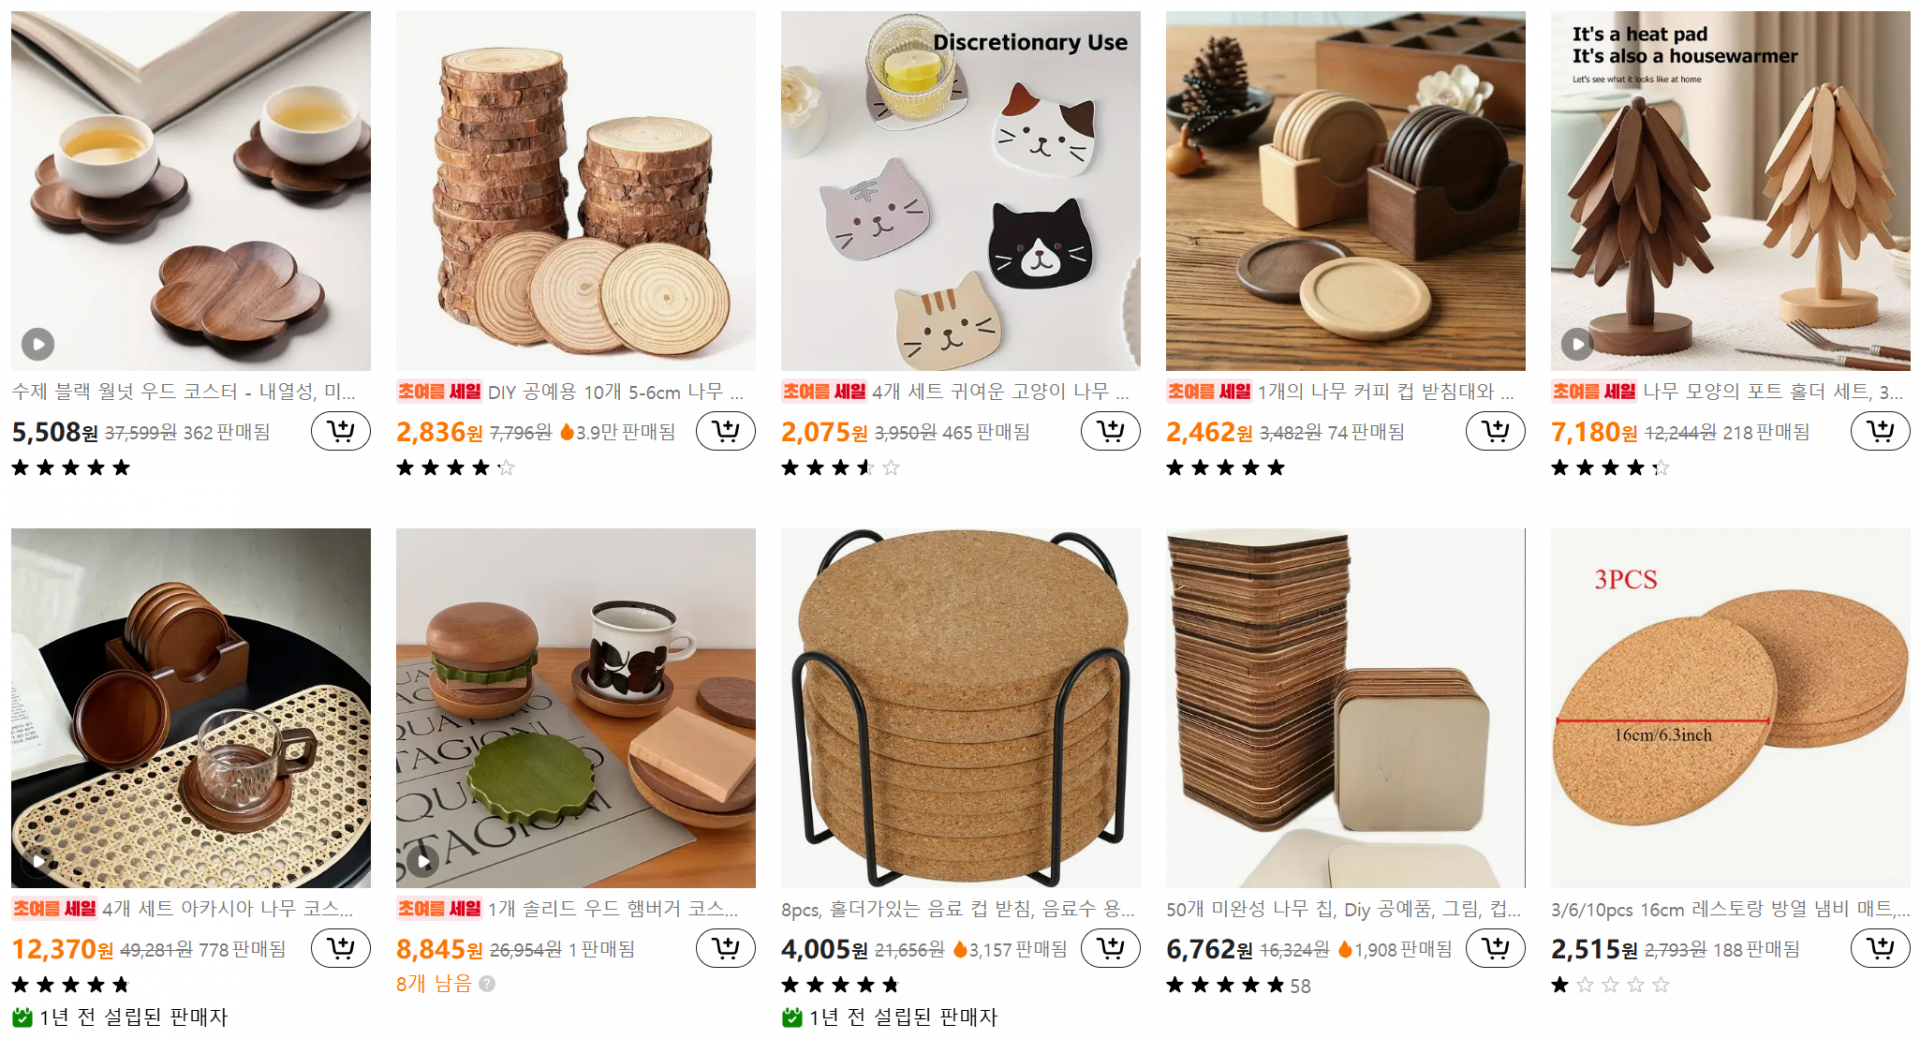The height and width of the screenshot is (1039, 1920).
Task: Add walnut flower coaster to cart
Action: (341, 431)
